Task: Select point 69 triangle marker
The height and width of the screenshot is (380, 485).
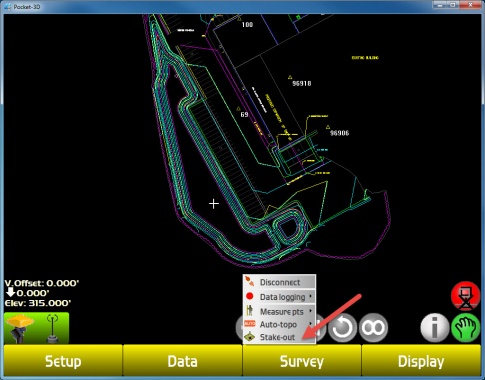Action: tap(238, 109)
